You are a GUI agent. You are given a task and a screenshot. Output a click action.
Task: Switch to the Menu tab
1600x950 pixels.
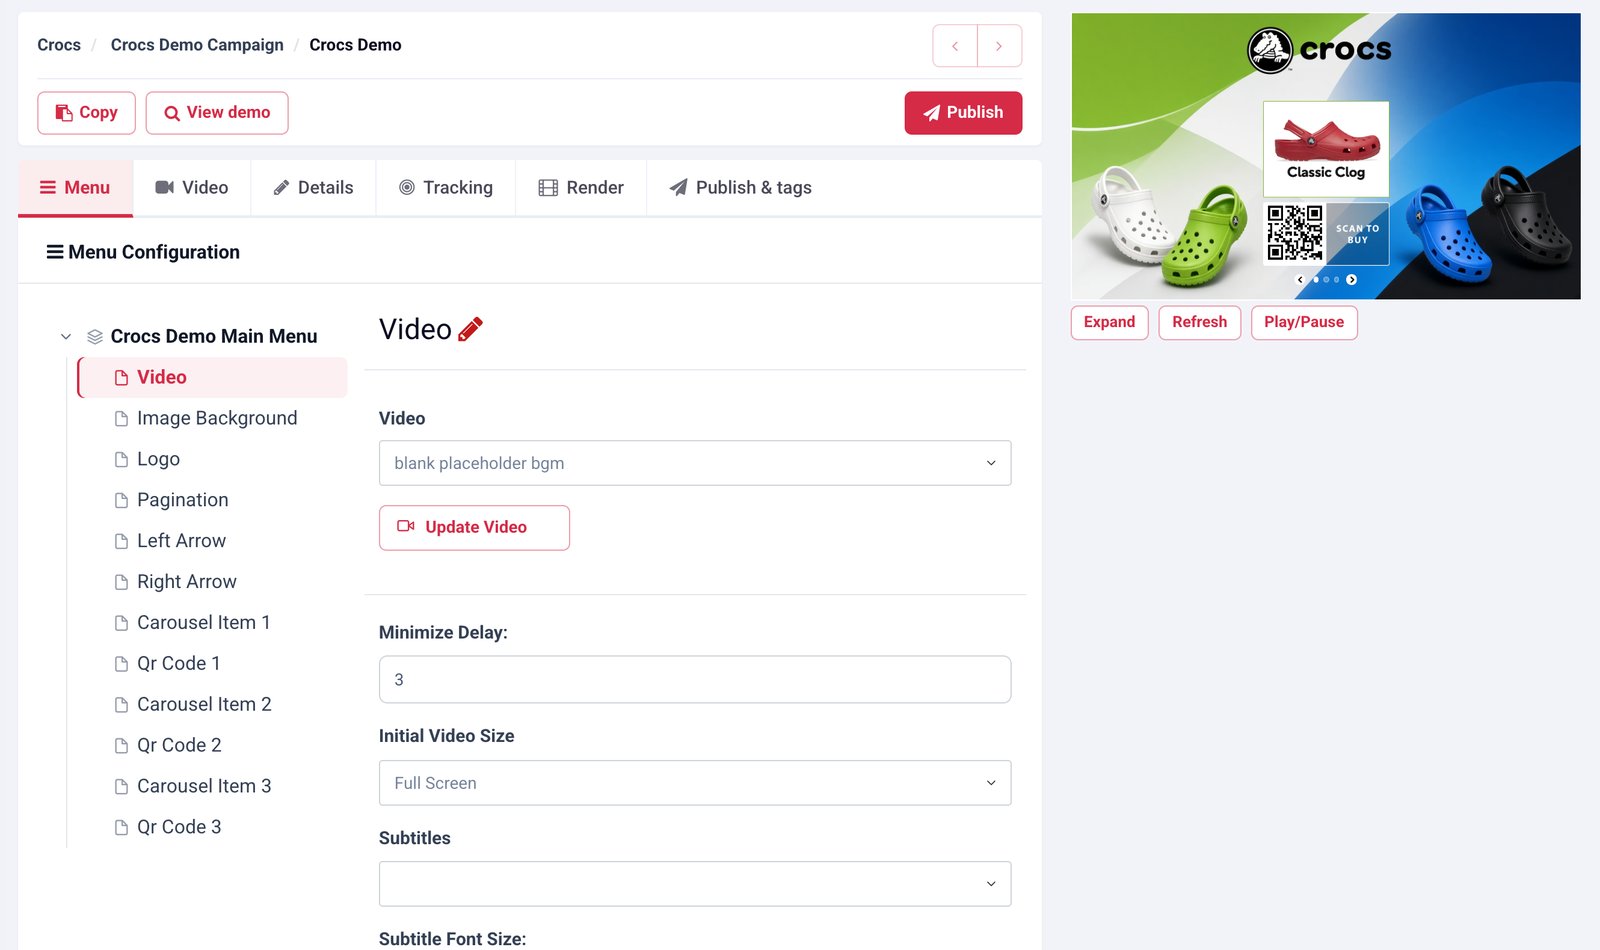(x=75, y=188)
